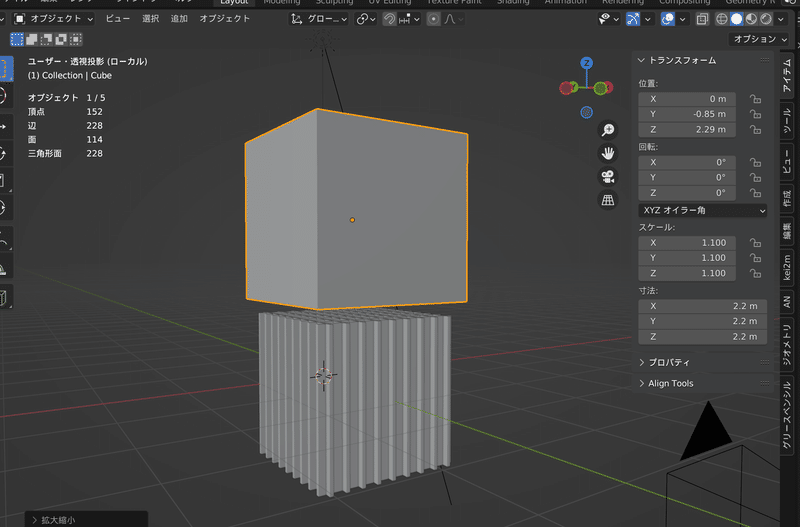
Task: Open the オプション dropdown
Action: (759, 39)
